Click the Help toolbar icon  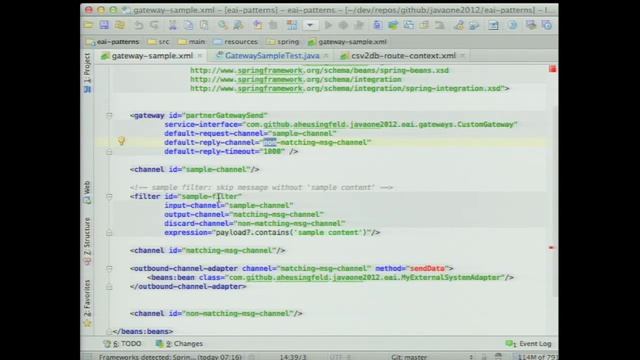tap(512, 25)
